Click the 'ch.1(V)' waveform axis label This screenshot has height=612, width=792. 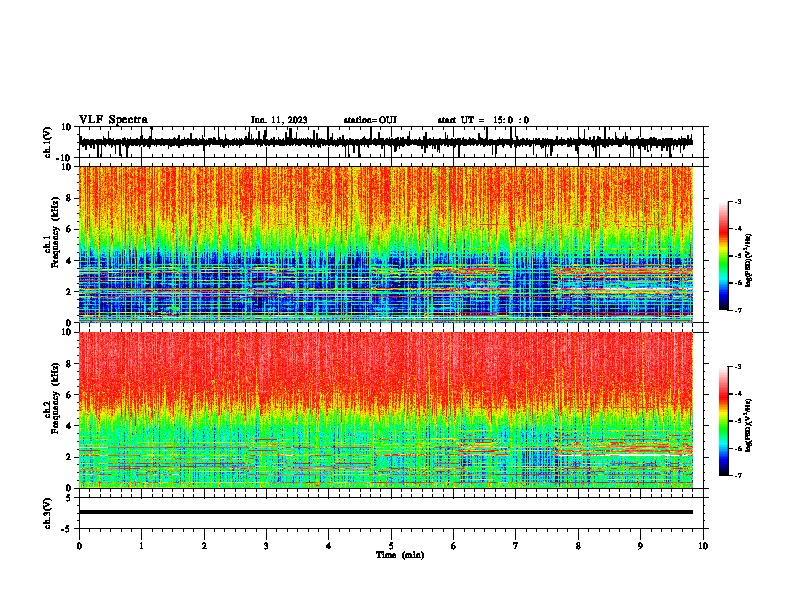pyautogui.click(x=48, y=142)
